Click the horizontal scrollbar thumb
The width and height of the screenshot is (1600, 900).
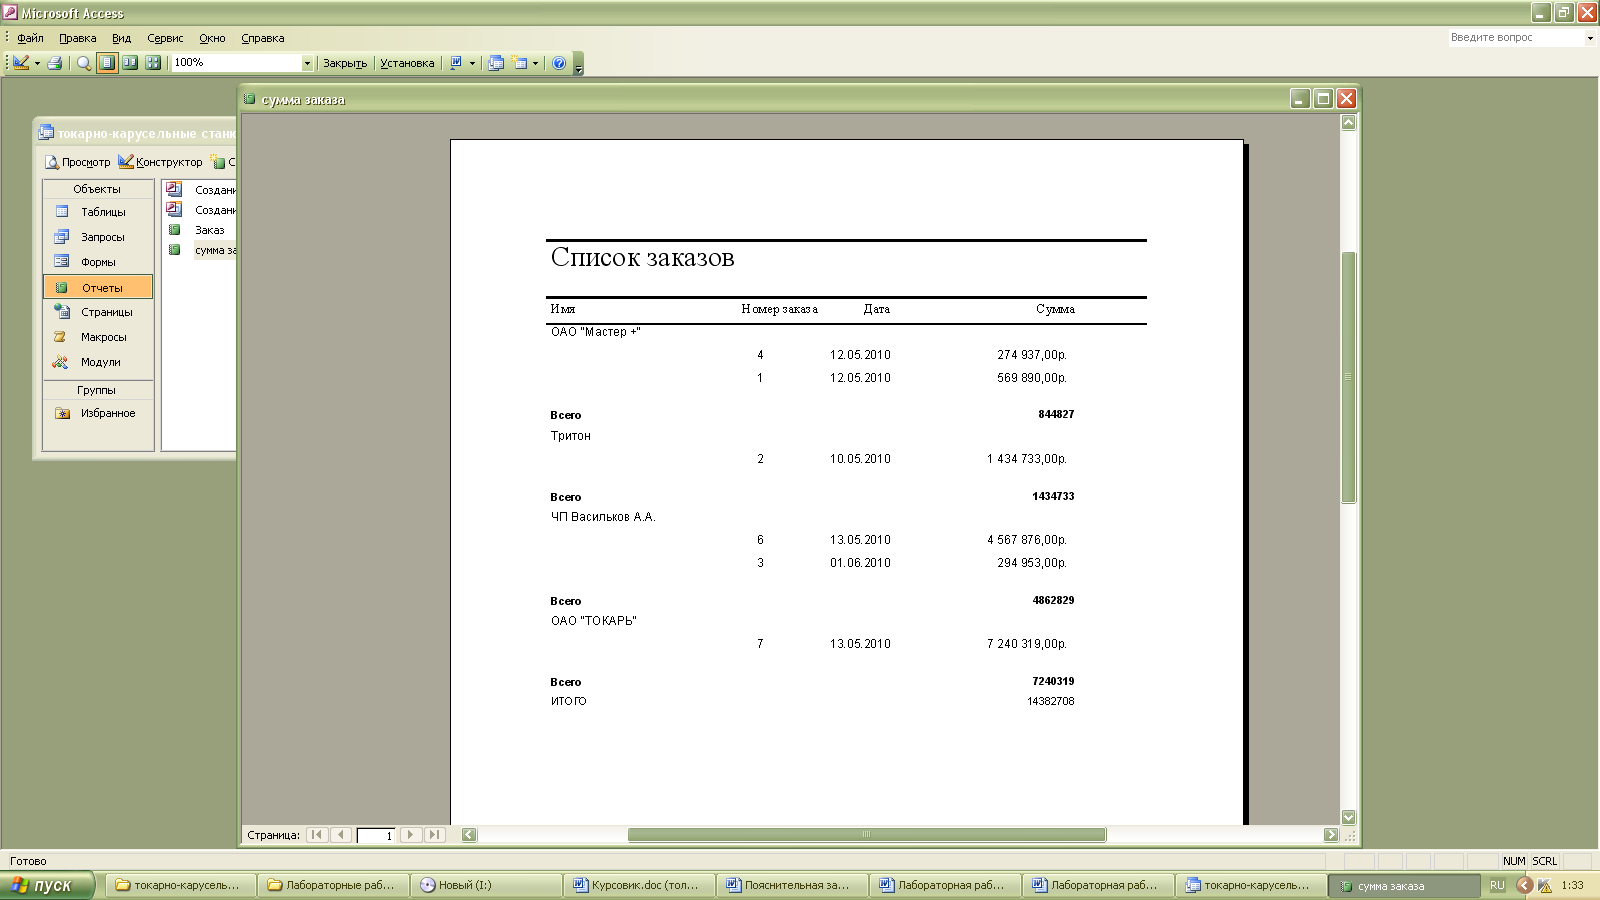coord(866,835)
